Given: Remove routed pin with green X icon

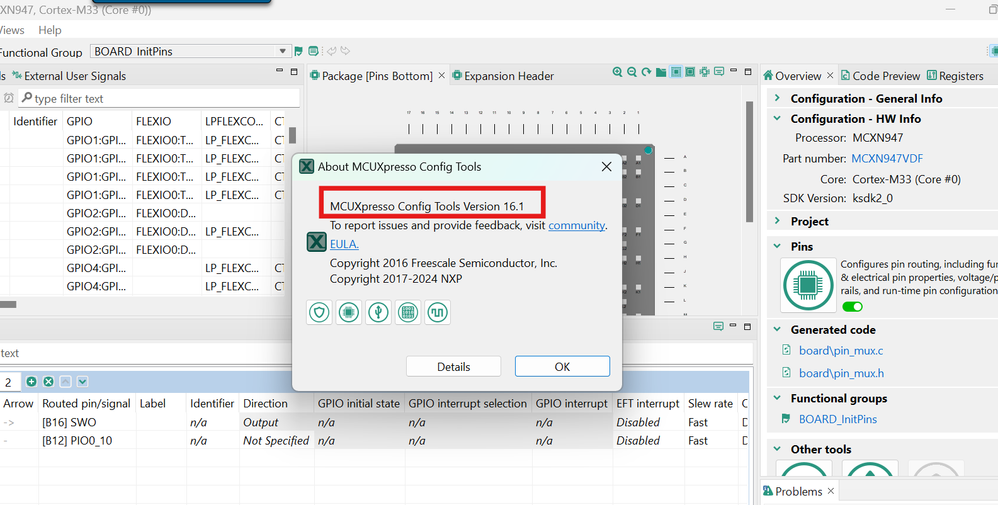Looking at the screenshot, I should (x=48, y=381).
